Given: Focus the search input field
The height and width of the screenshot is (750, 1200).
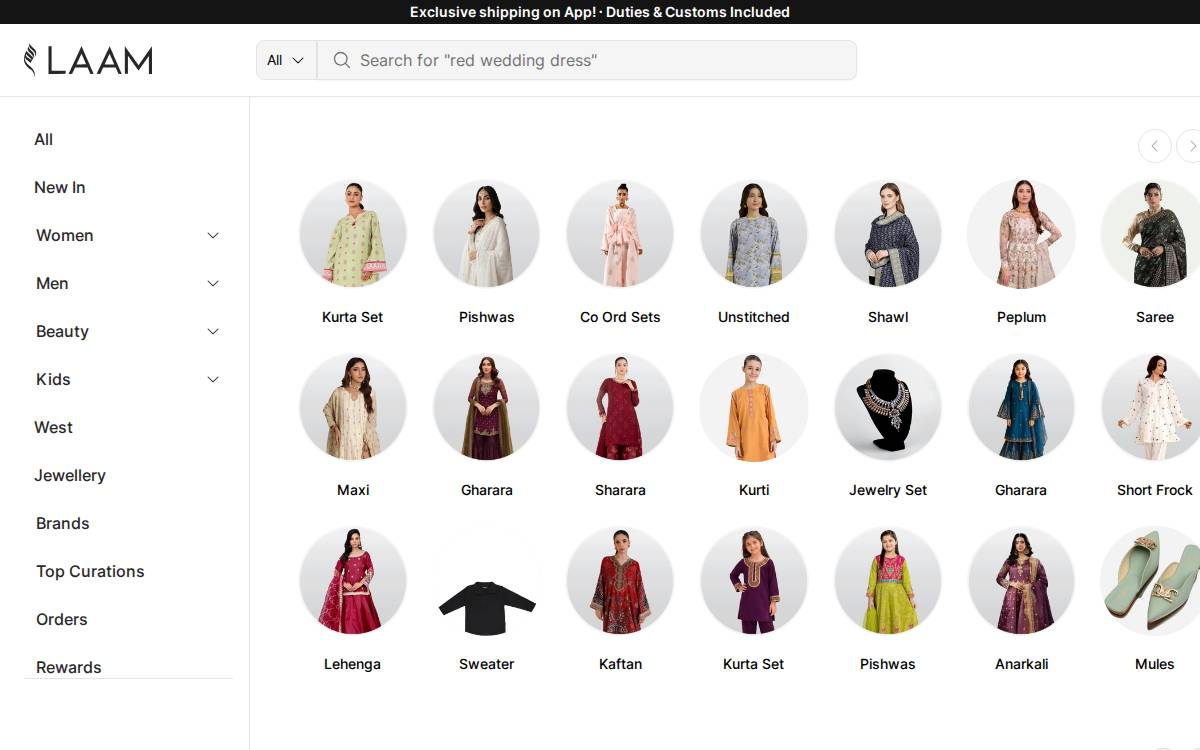Looking at the screenshot, I should [587, 60].
